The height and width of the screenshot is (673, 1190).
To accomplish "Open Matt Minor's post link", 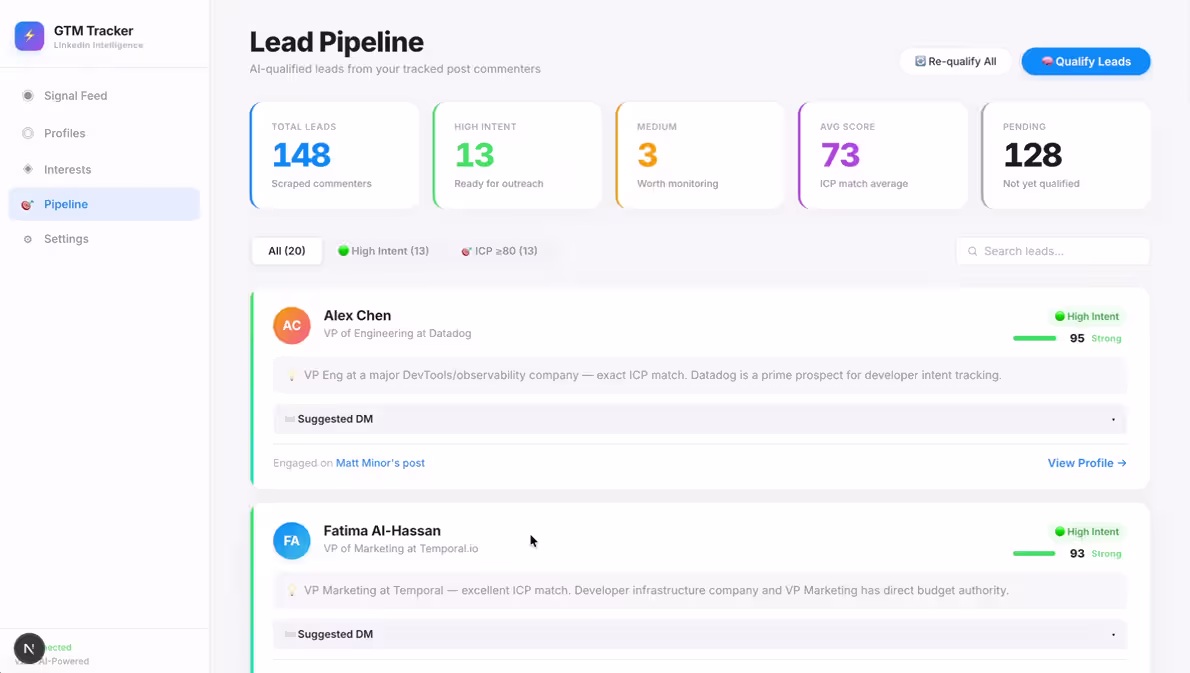I will 380,463.
